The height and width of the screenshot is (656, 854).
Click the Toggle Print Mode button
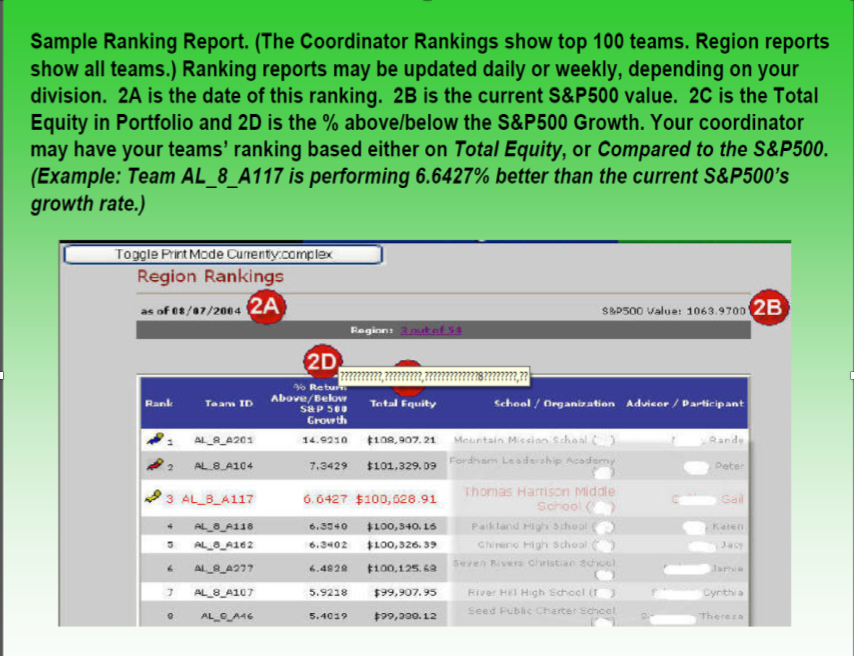pos(223,254)
